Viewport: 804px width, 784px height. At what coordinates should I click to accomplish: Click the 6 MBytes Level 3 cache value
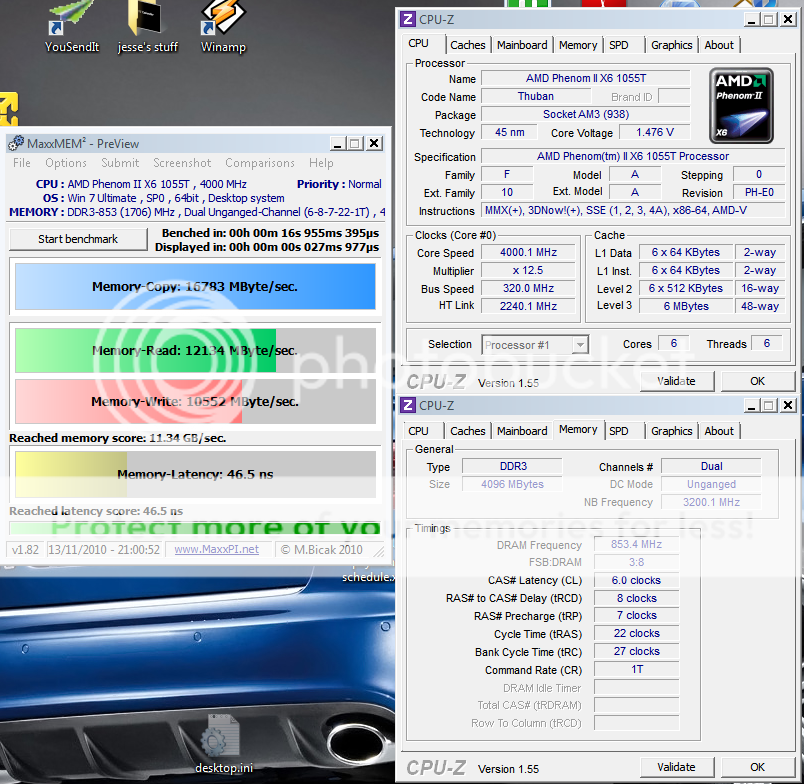[686, 306]
